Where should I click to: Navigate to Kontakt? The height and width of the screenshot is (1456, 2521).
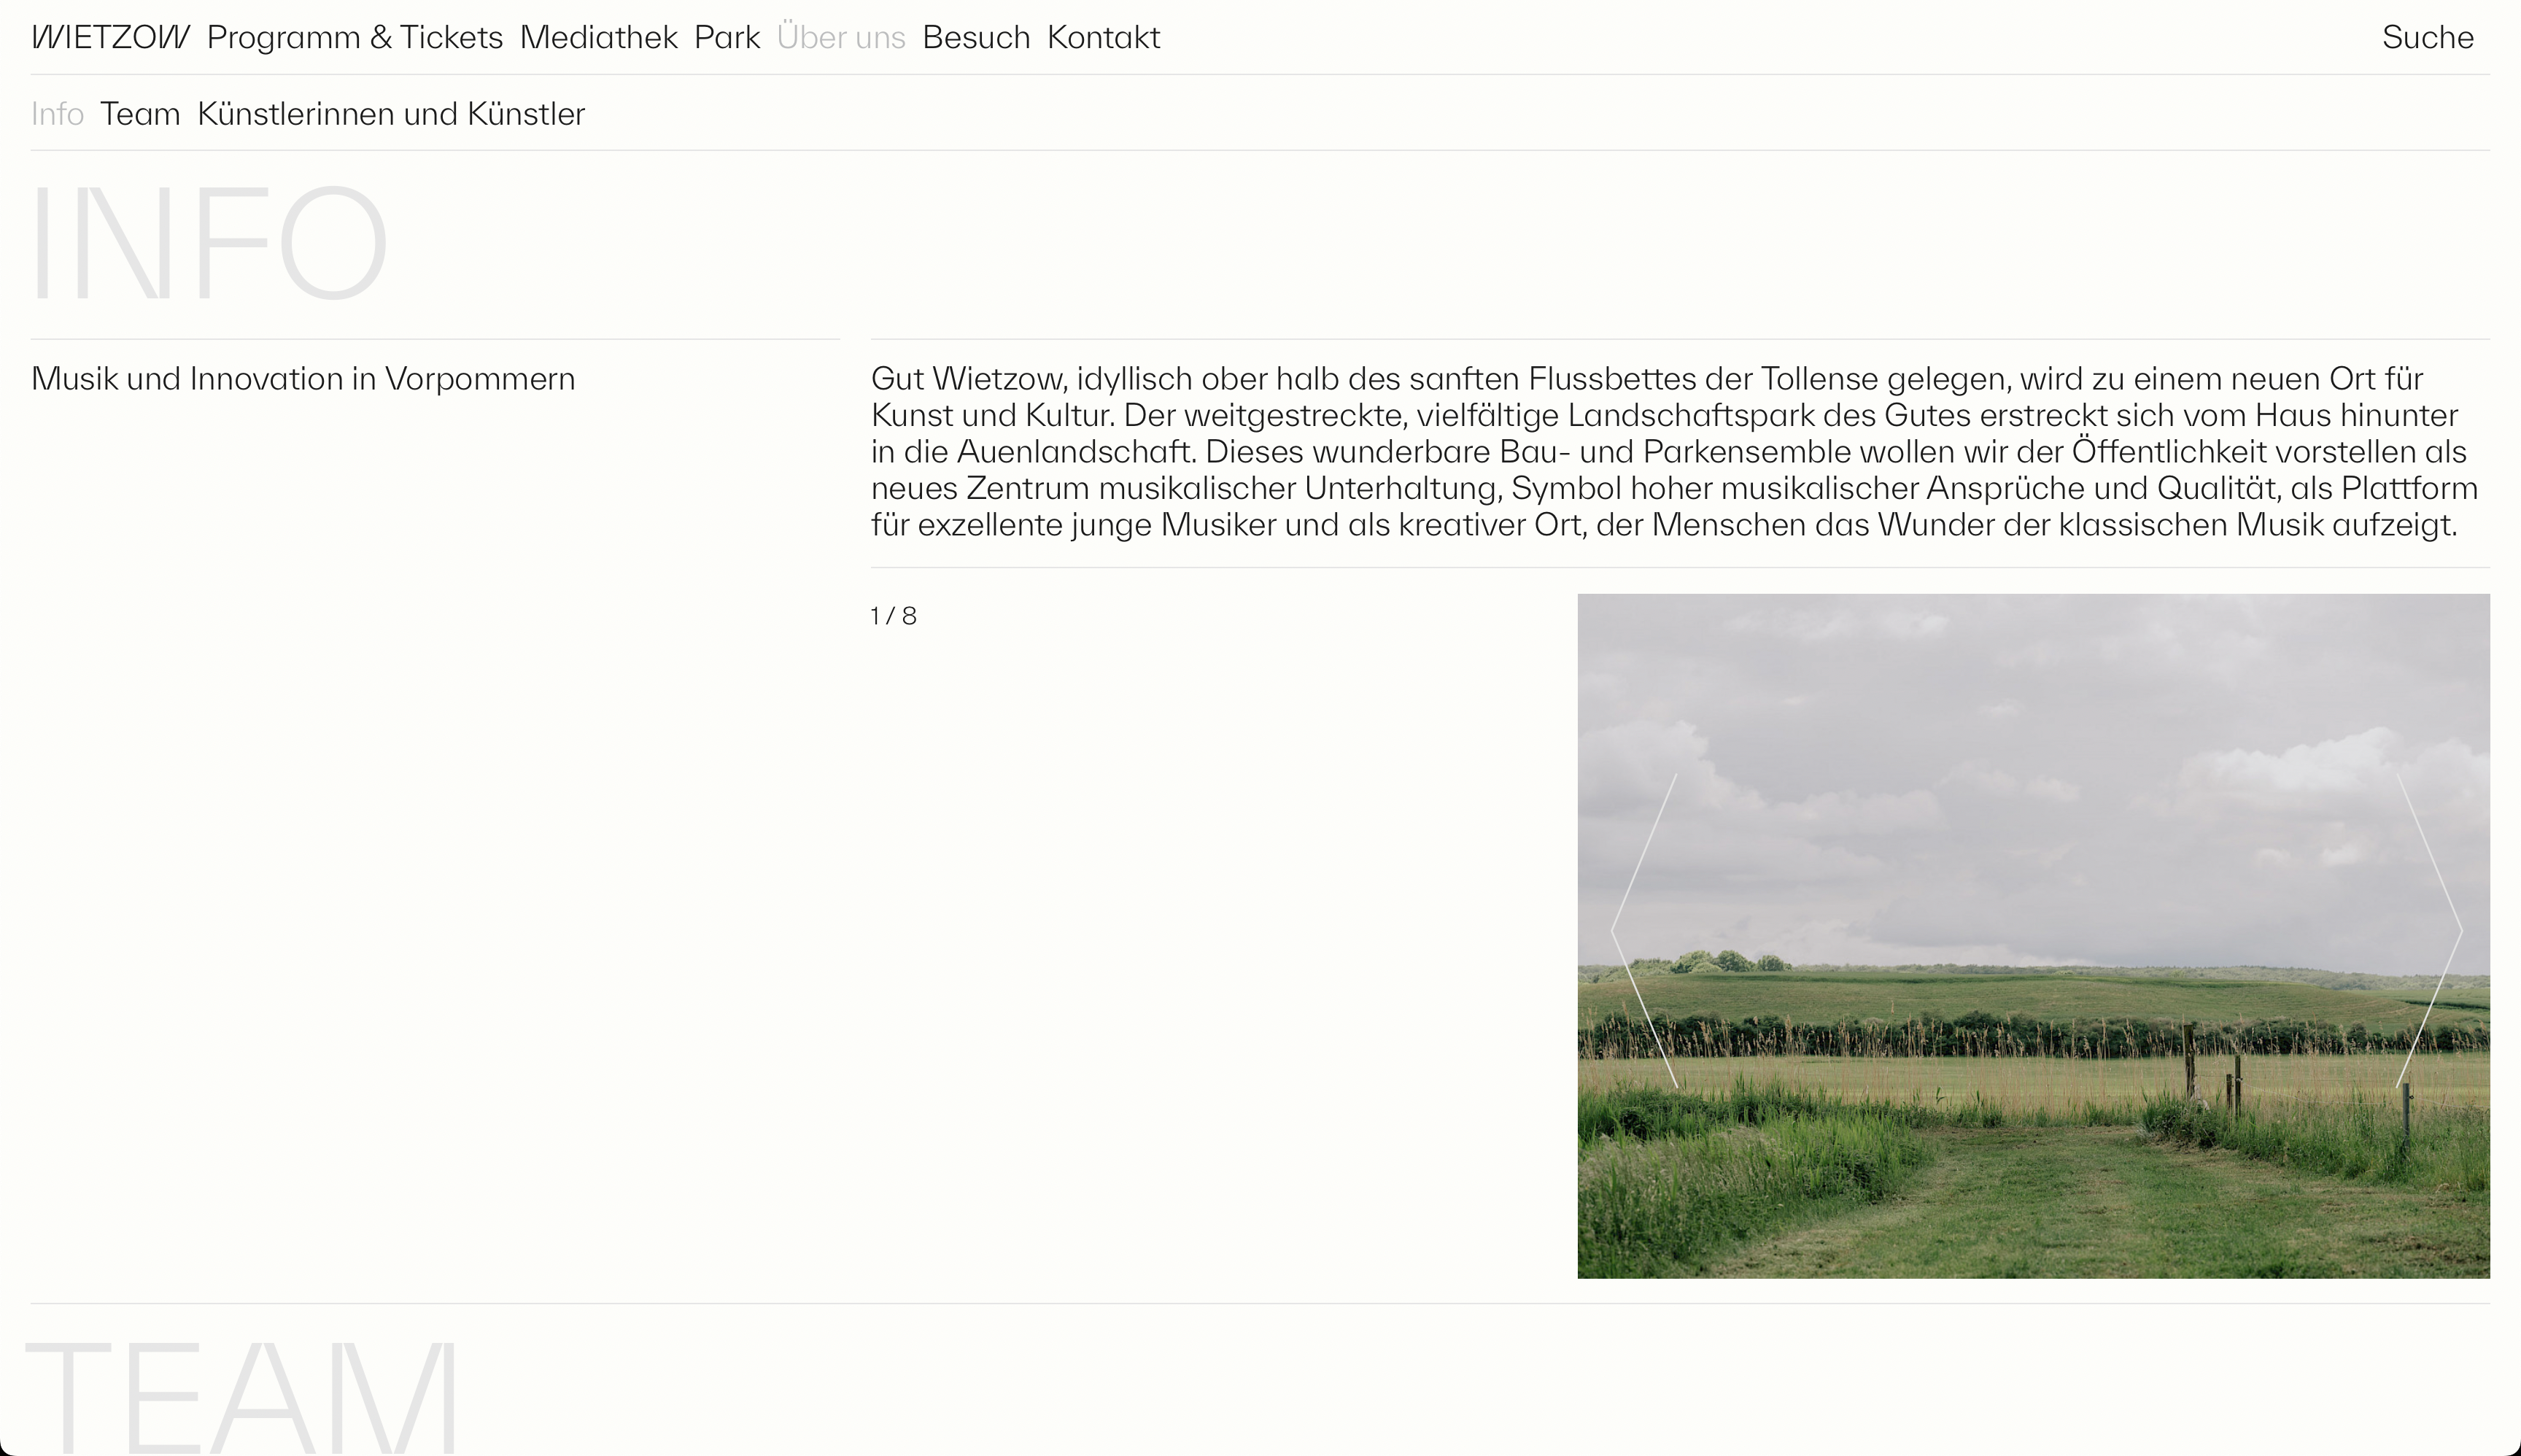tap(1104, 38)
